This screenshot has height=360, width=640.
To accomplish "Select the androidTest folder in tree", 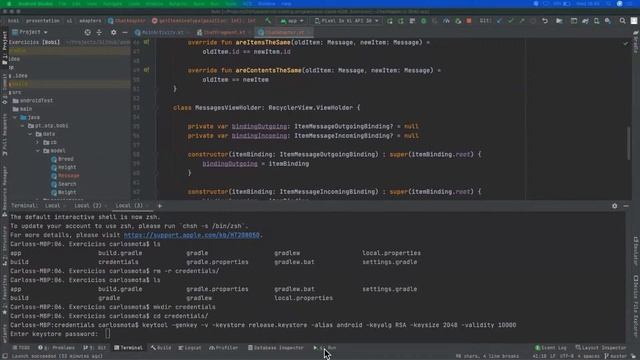I will tap(33, 100).
